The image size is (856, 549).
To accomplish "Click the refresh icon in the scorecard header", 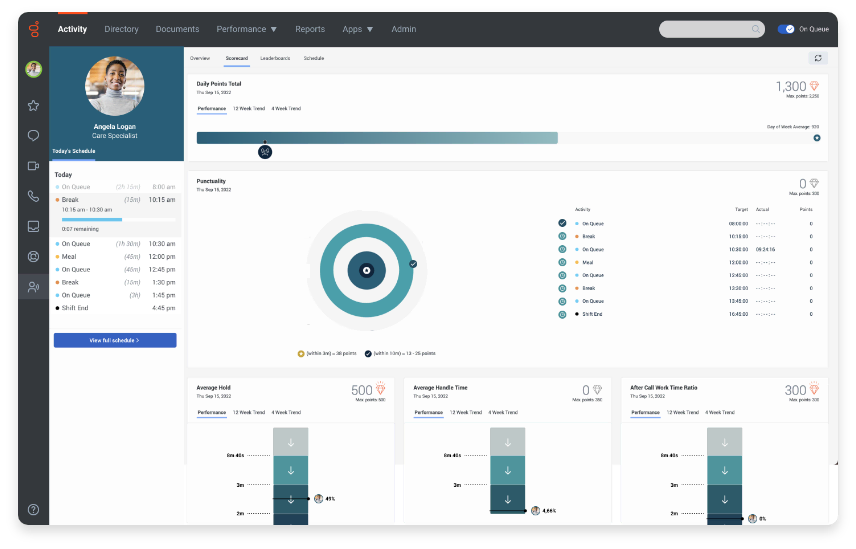I will pos(818,58).
